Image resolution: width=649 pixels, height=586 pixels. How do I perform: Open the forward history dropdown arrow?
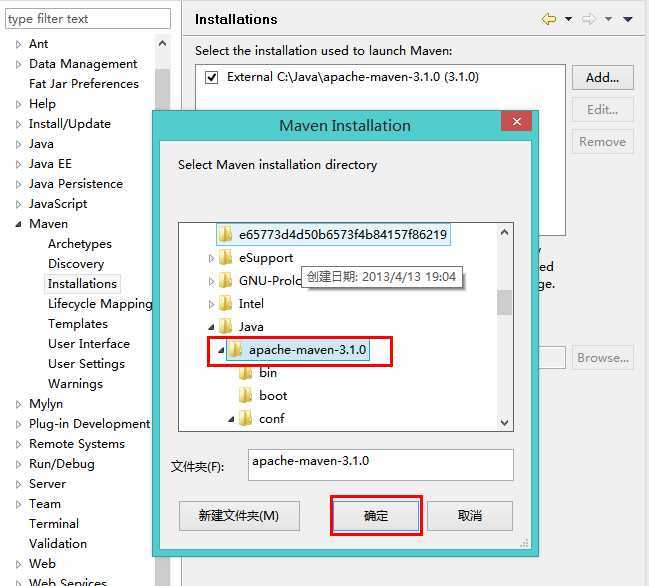(608, 19)
